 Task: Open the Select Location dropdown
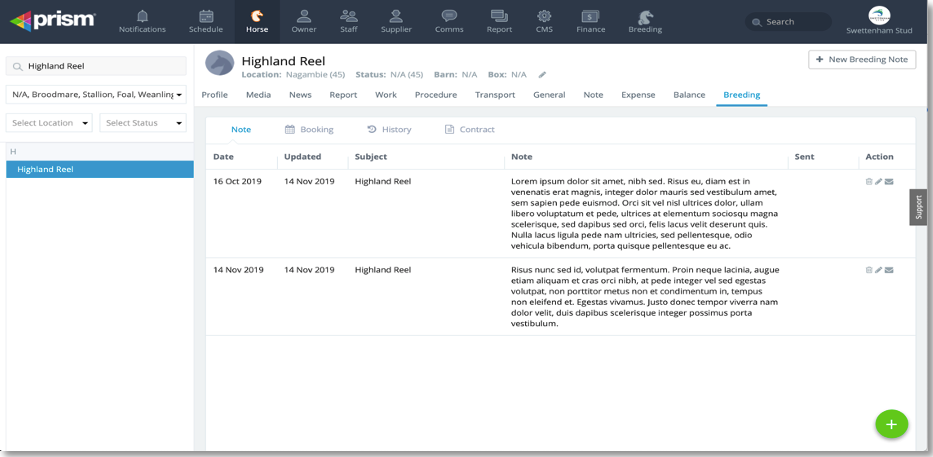(49, 123)
